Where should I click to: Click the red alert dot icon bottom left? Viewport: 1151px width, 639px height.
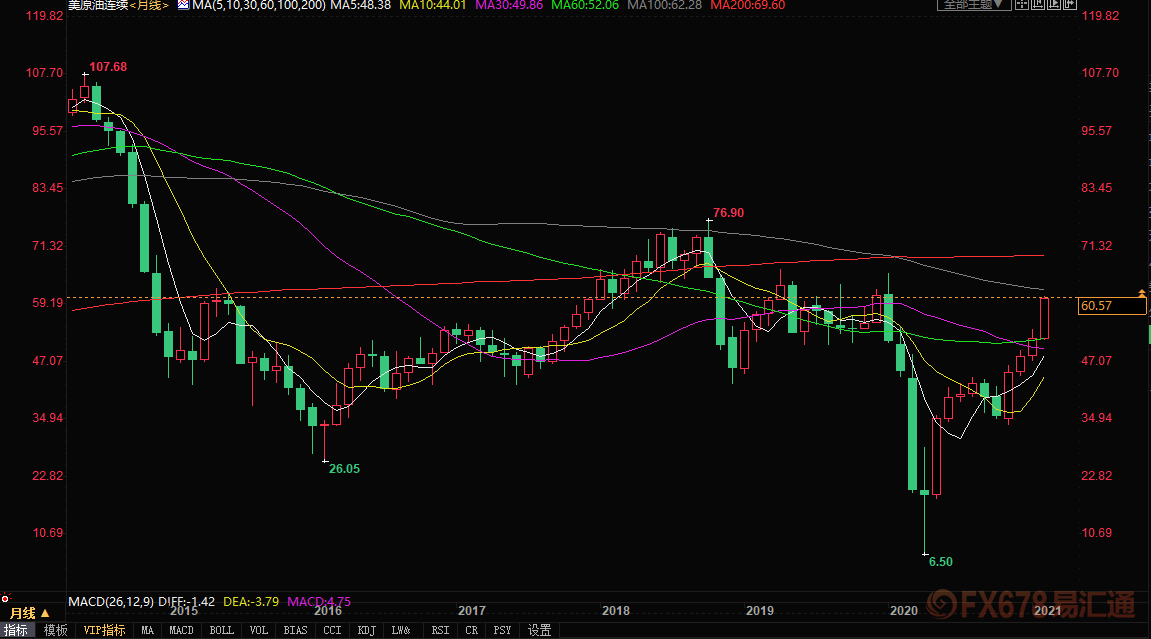click(5, 599)
